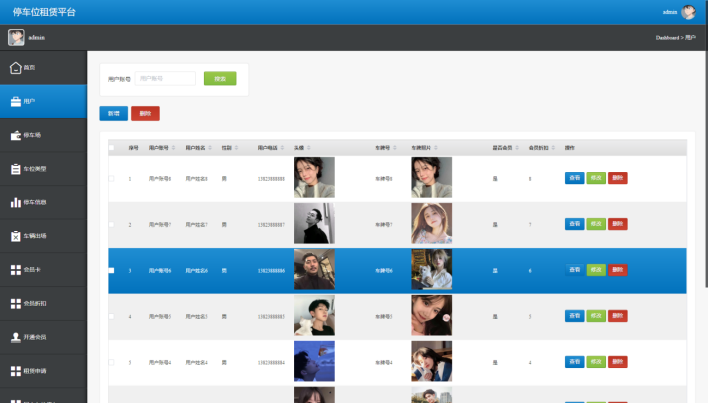Tick the checkbox for row 2
The height and width of the screenshot is (403, 709).
[111, 224]
